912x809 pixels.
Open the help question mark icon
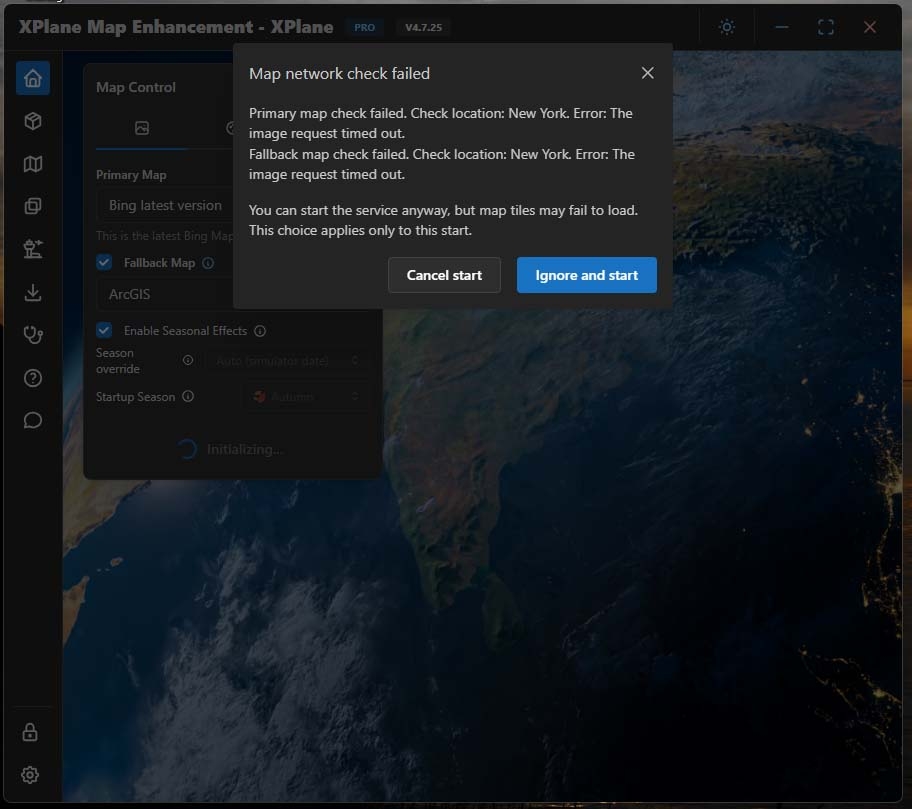(x=33, y=378)
